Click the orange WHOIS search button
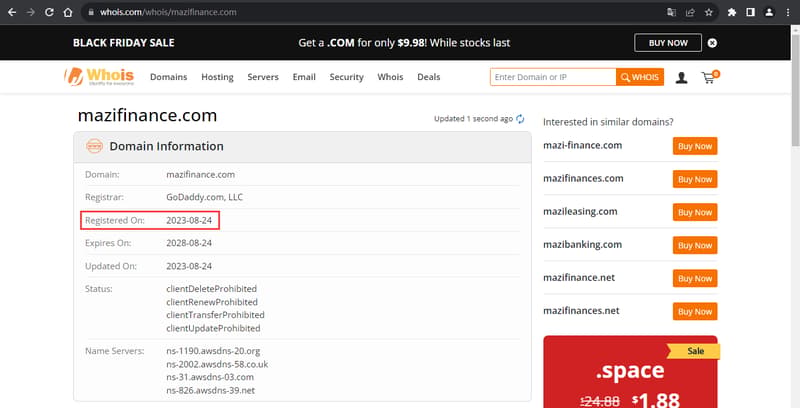This screenshot has width=800, height=408. [640, 77]
